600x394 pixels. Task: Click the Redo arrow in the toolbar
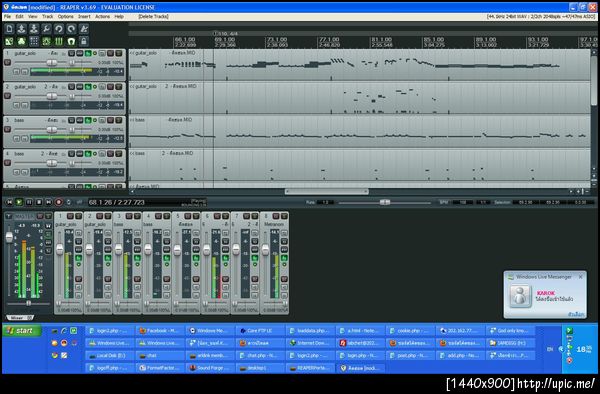pyautogui.click(x=71, y=29)
